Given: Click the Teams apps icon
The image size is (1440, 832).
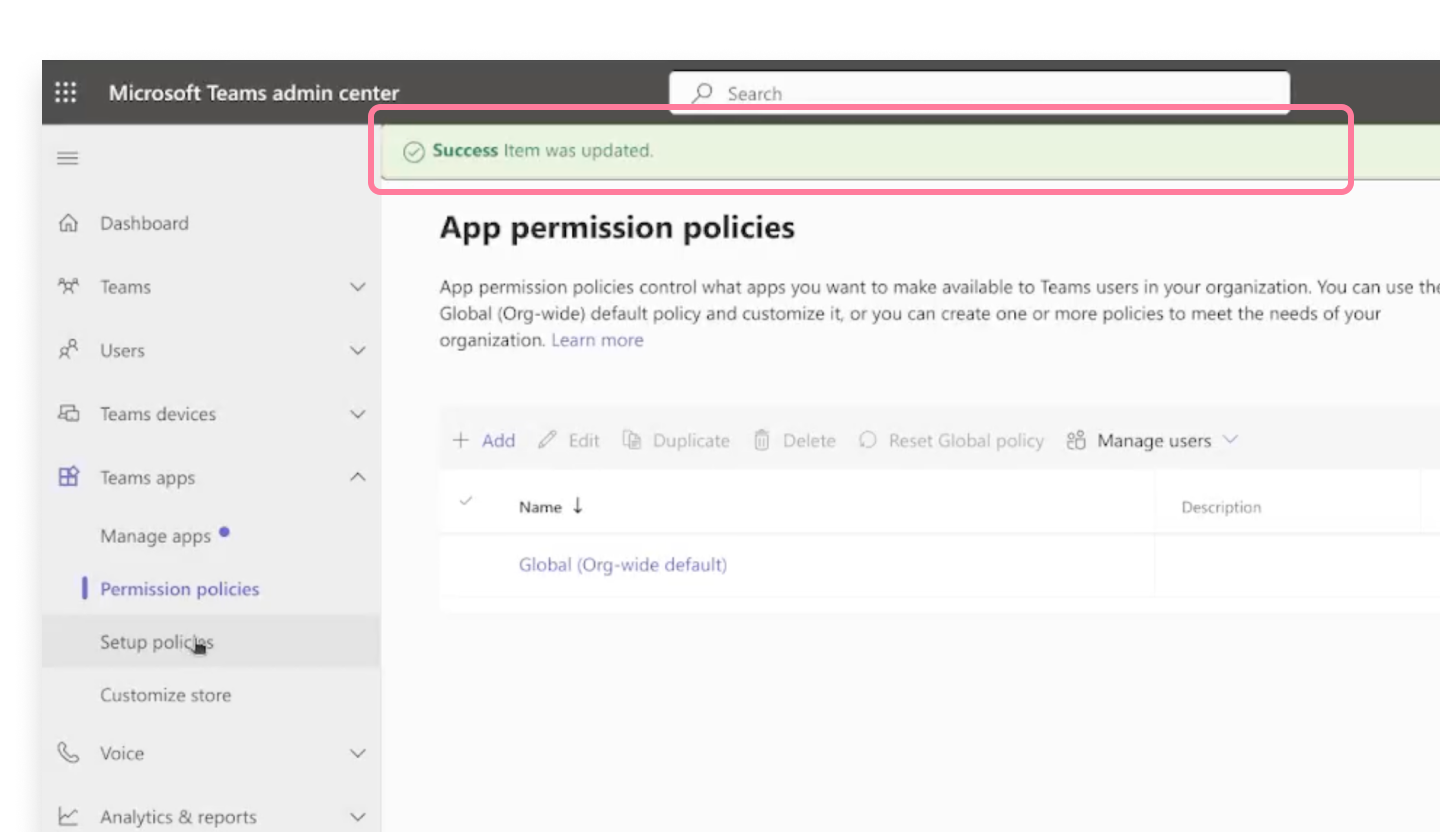Looking at the screenshot, I should 68,477.
